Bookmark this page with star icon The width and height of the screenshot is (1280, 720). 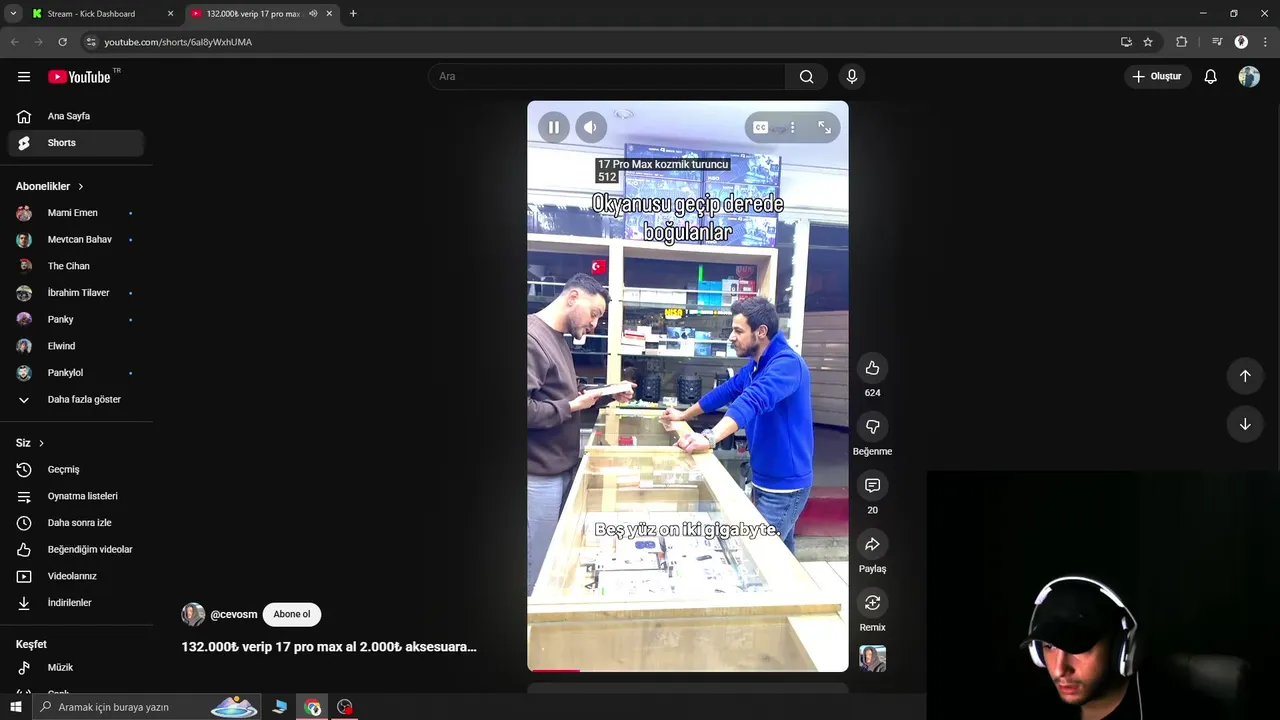click(1148, 42)
